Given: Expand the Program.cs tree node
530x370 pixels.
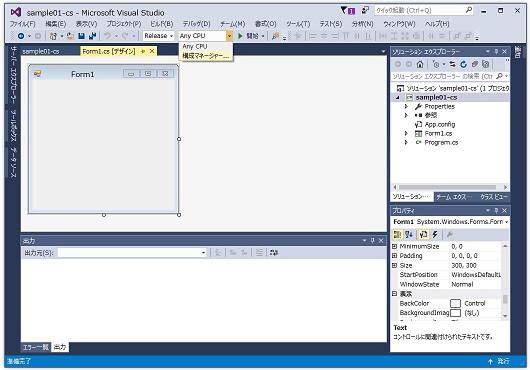Looking at the screenshot, I should point(406,143).
